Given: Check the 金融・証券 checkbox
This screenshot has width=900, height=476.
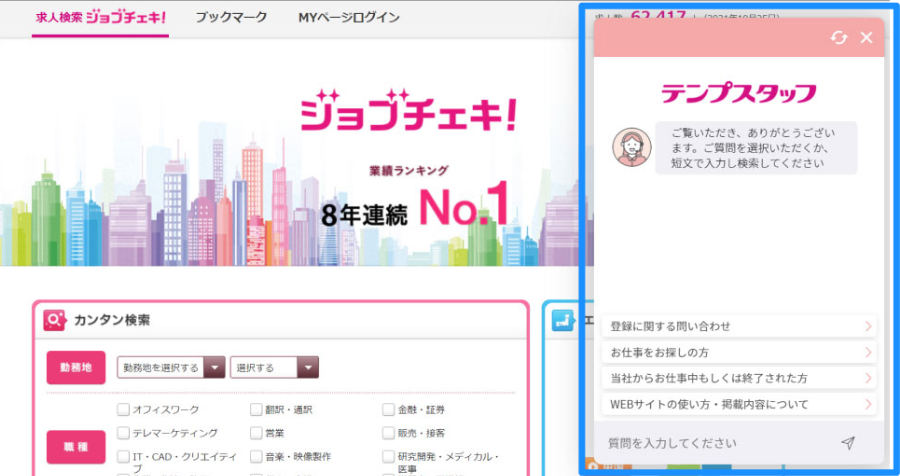Looking at the screenshot, I should (389, 409).
